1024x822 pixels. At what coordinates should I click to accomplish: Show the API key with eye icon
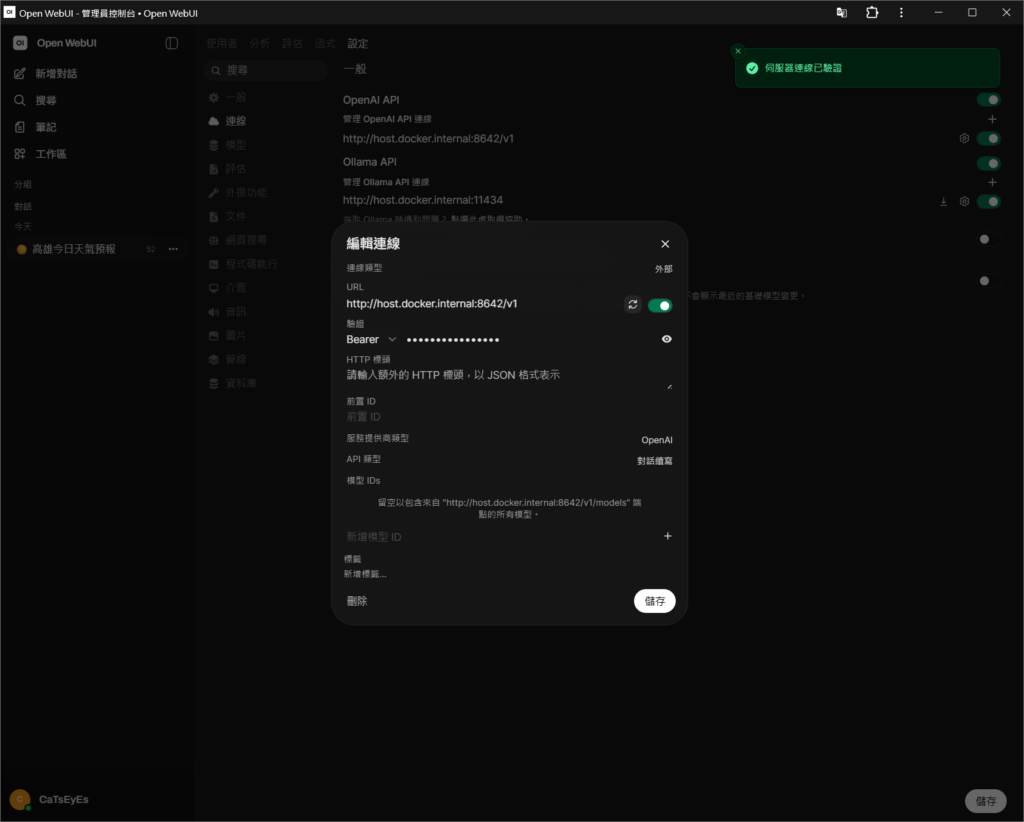tap(666, 339)
